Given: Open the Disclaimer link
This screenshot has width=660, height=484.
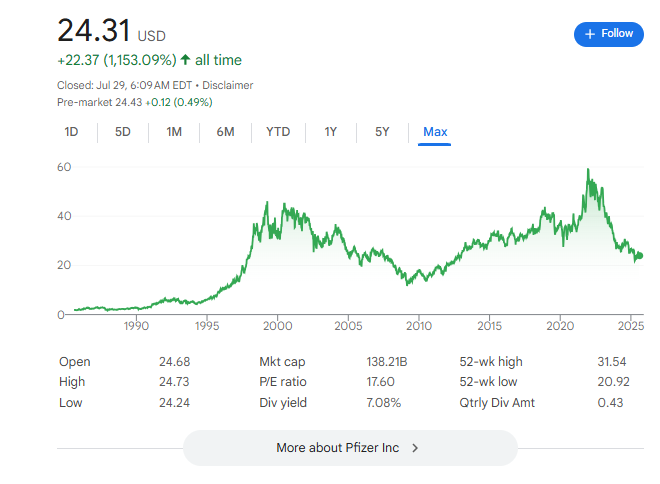Looking at the screenshot, I should 228,85.
